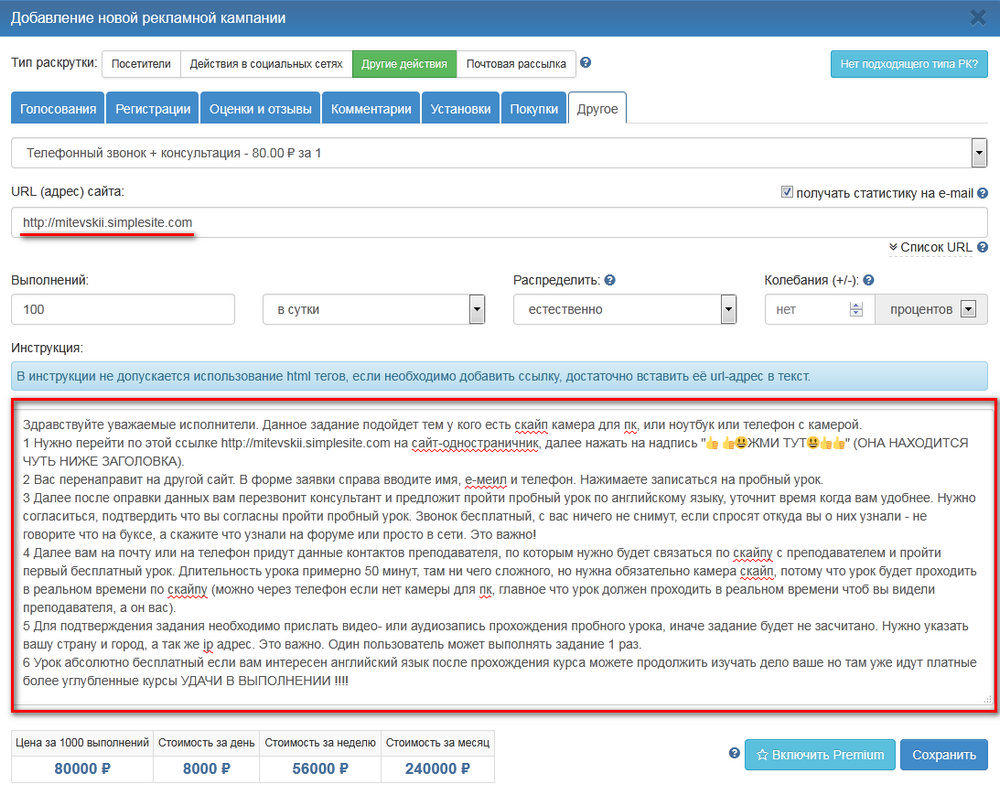Click 'Включить Premium' button

[x=819, y=755]
